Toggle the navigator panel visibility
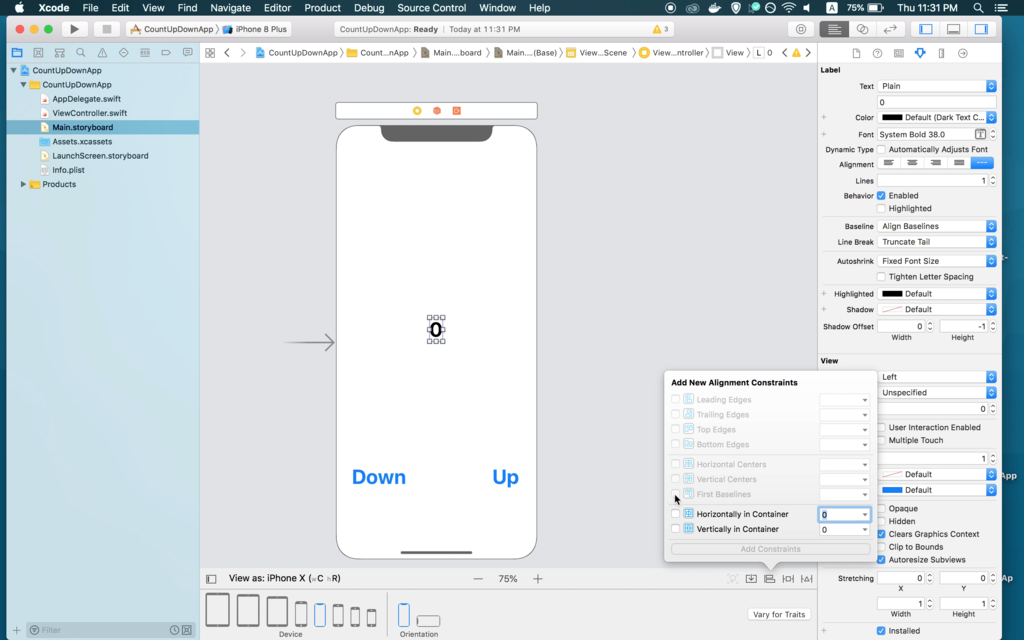The height and width of the screenshot is (640, 1024). tap(925, 29)
